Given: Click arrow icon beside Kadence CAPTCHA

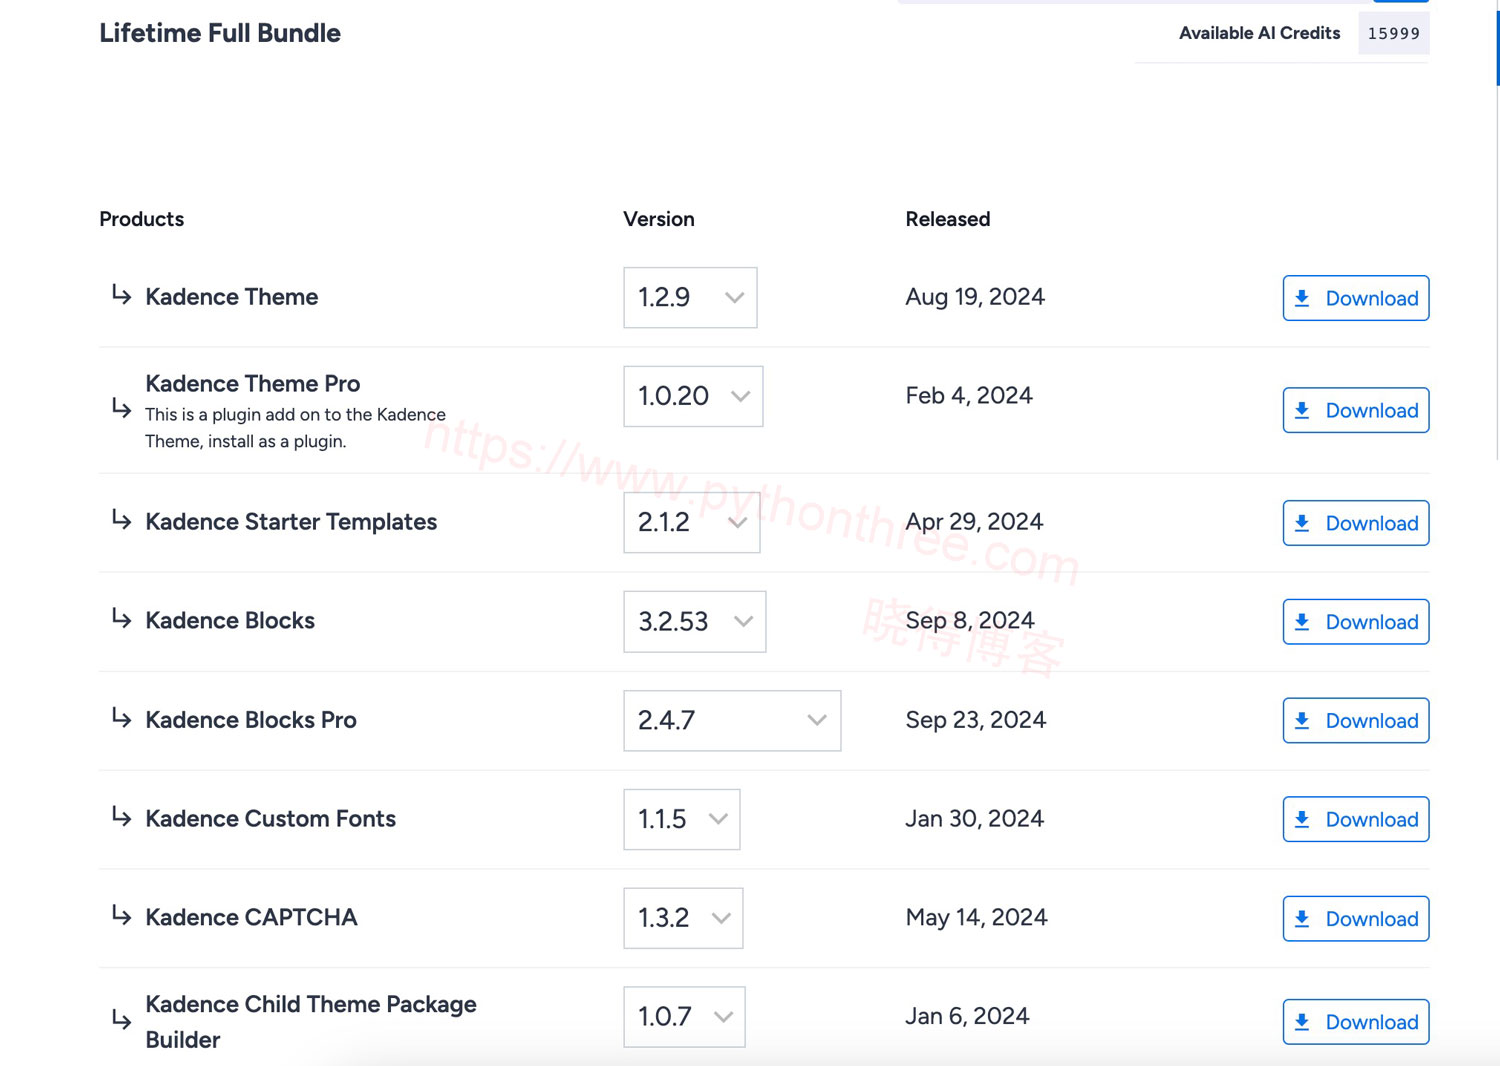Looking at the screenshot, I should pos(121,916).
